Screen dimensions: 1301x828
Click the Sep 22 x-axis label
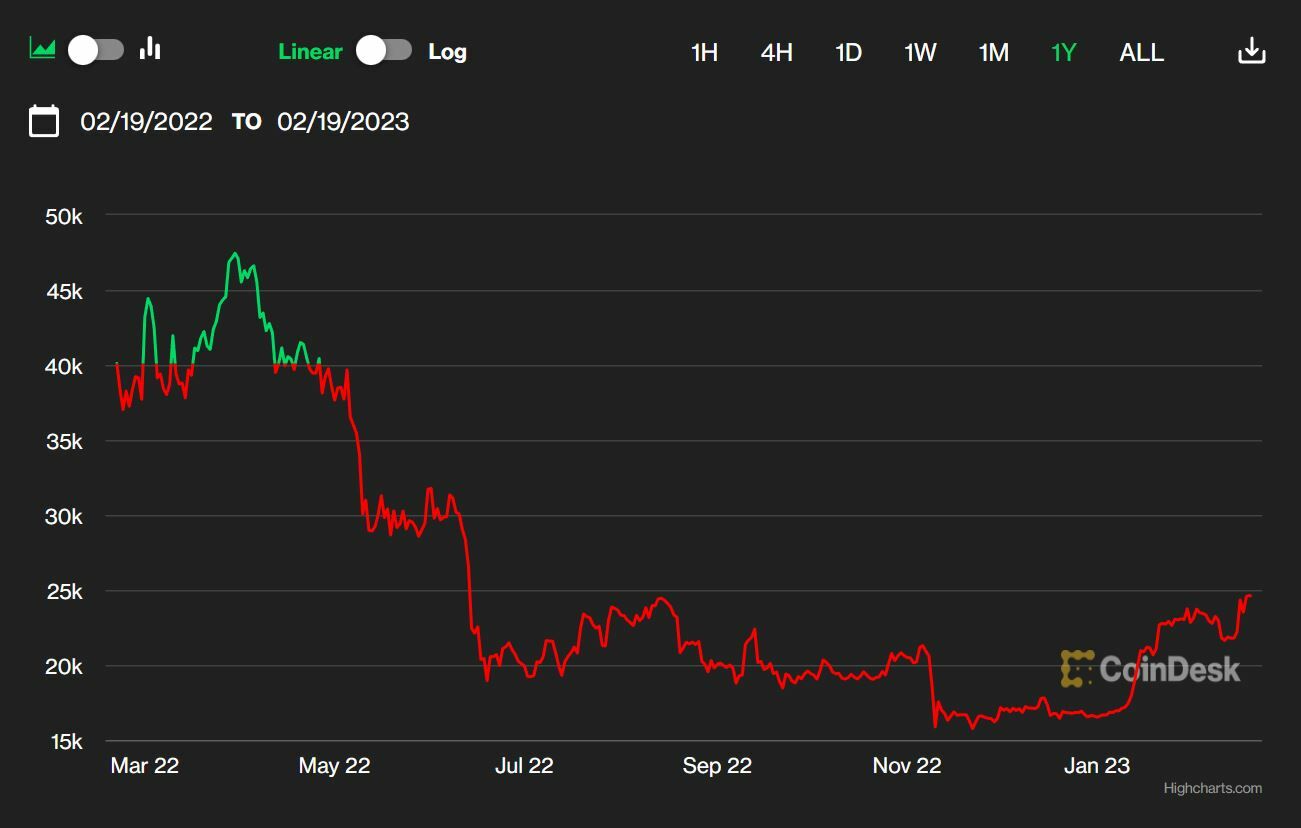(717, 766)
